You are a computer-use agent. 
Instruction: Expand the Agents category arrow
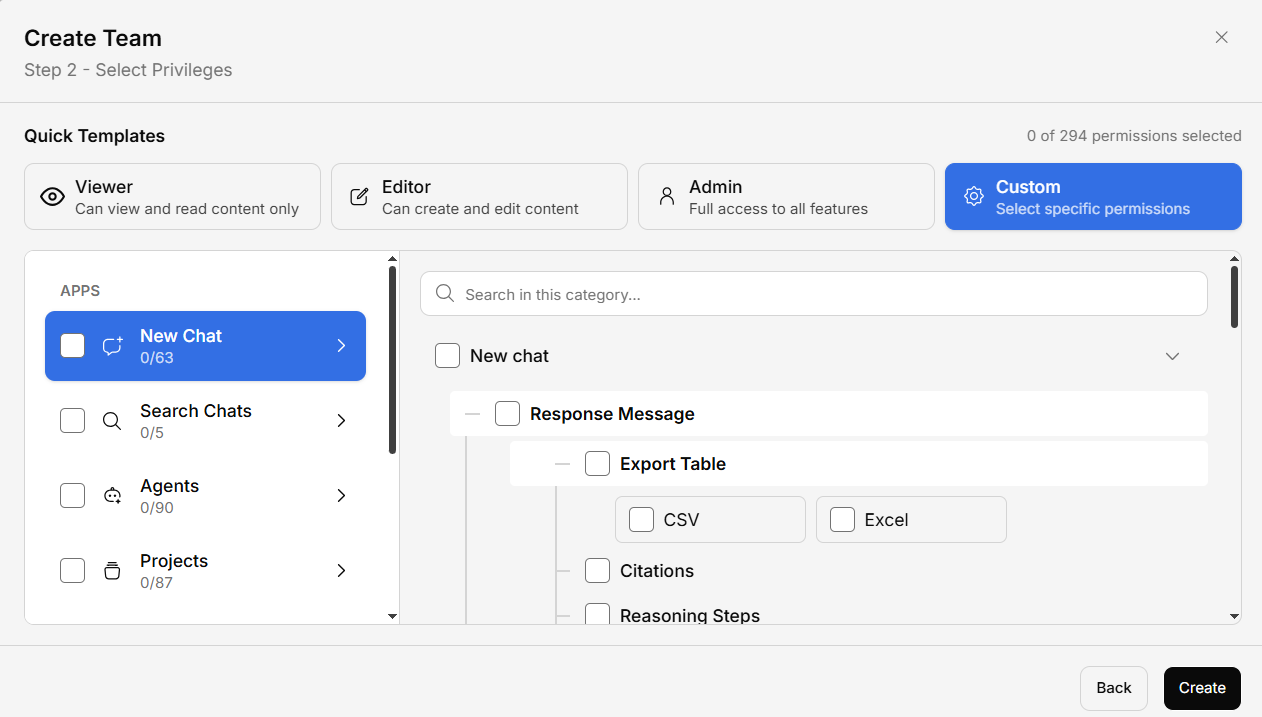[x=341, y=496]
